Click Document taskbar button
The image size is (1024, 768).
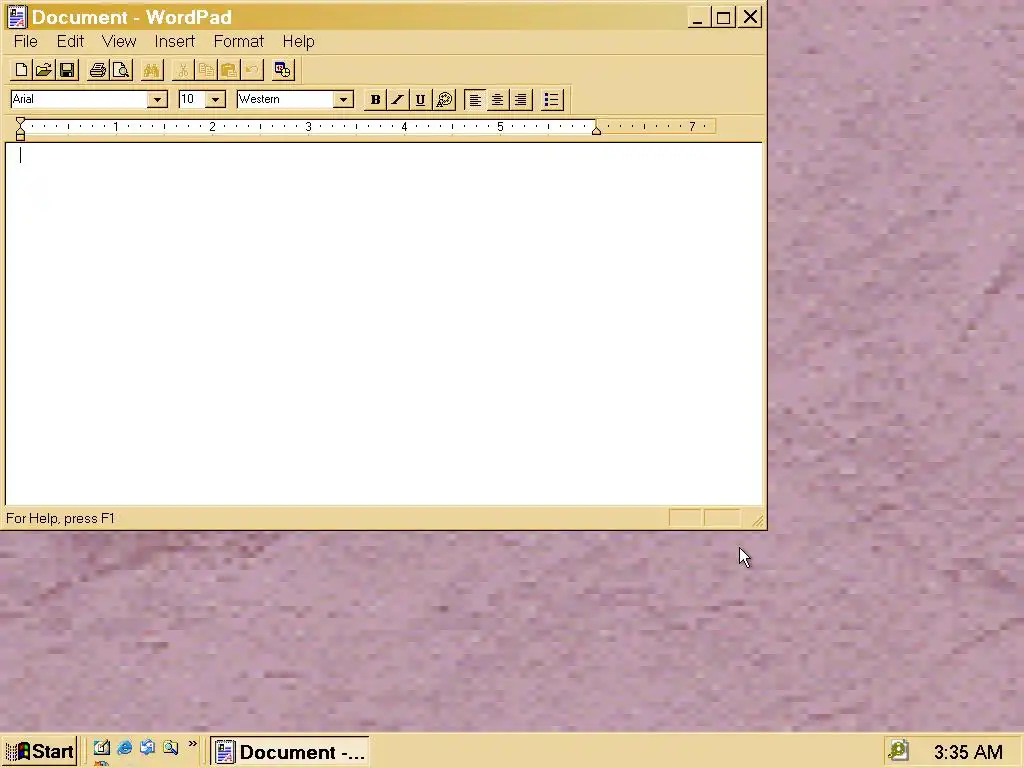tap(290, 752)
